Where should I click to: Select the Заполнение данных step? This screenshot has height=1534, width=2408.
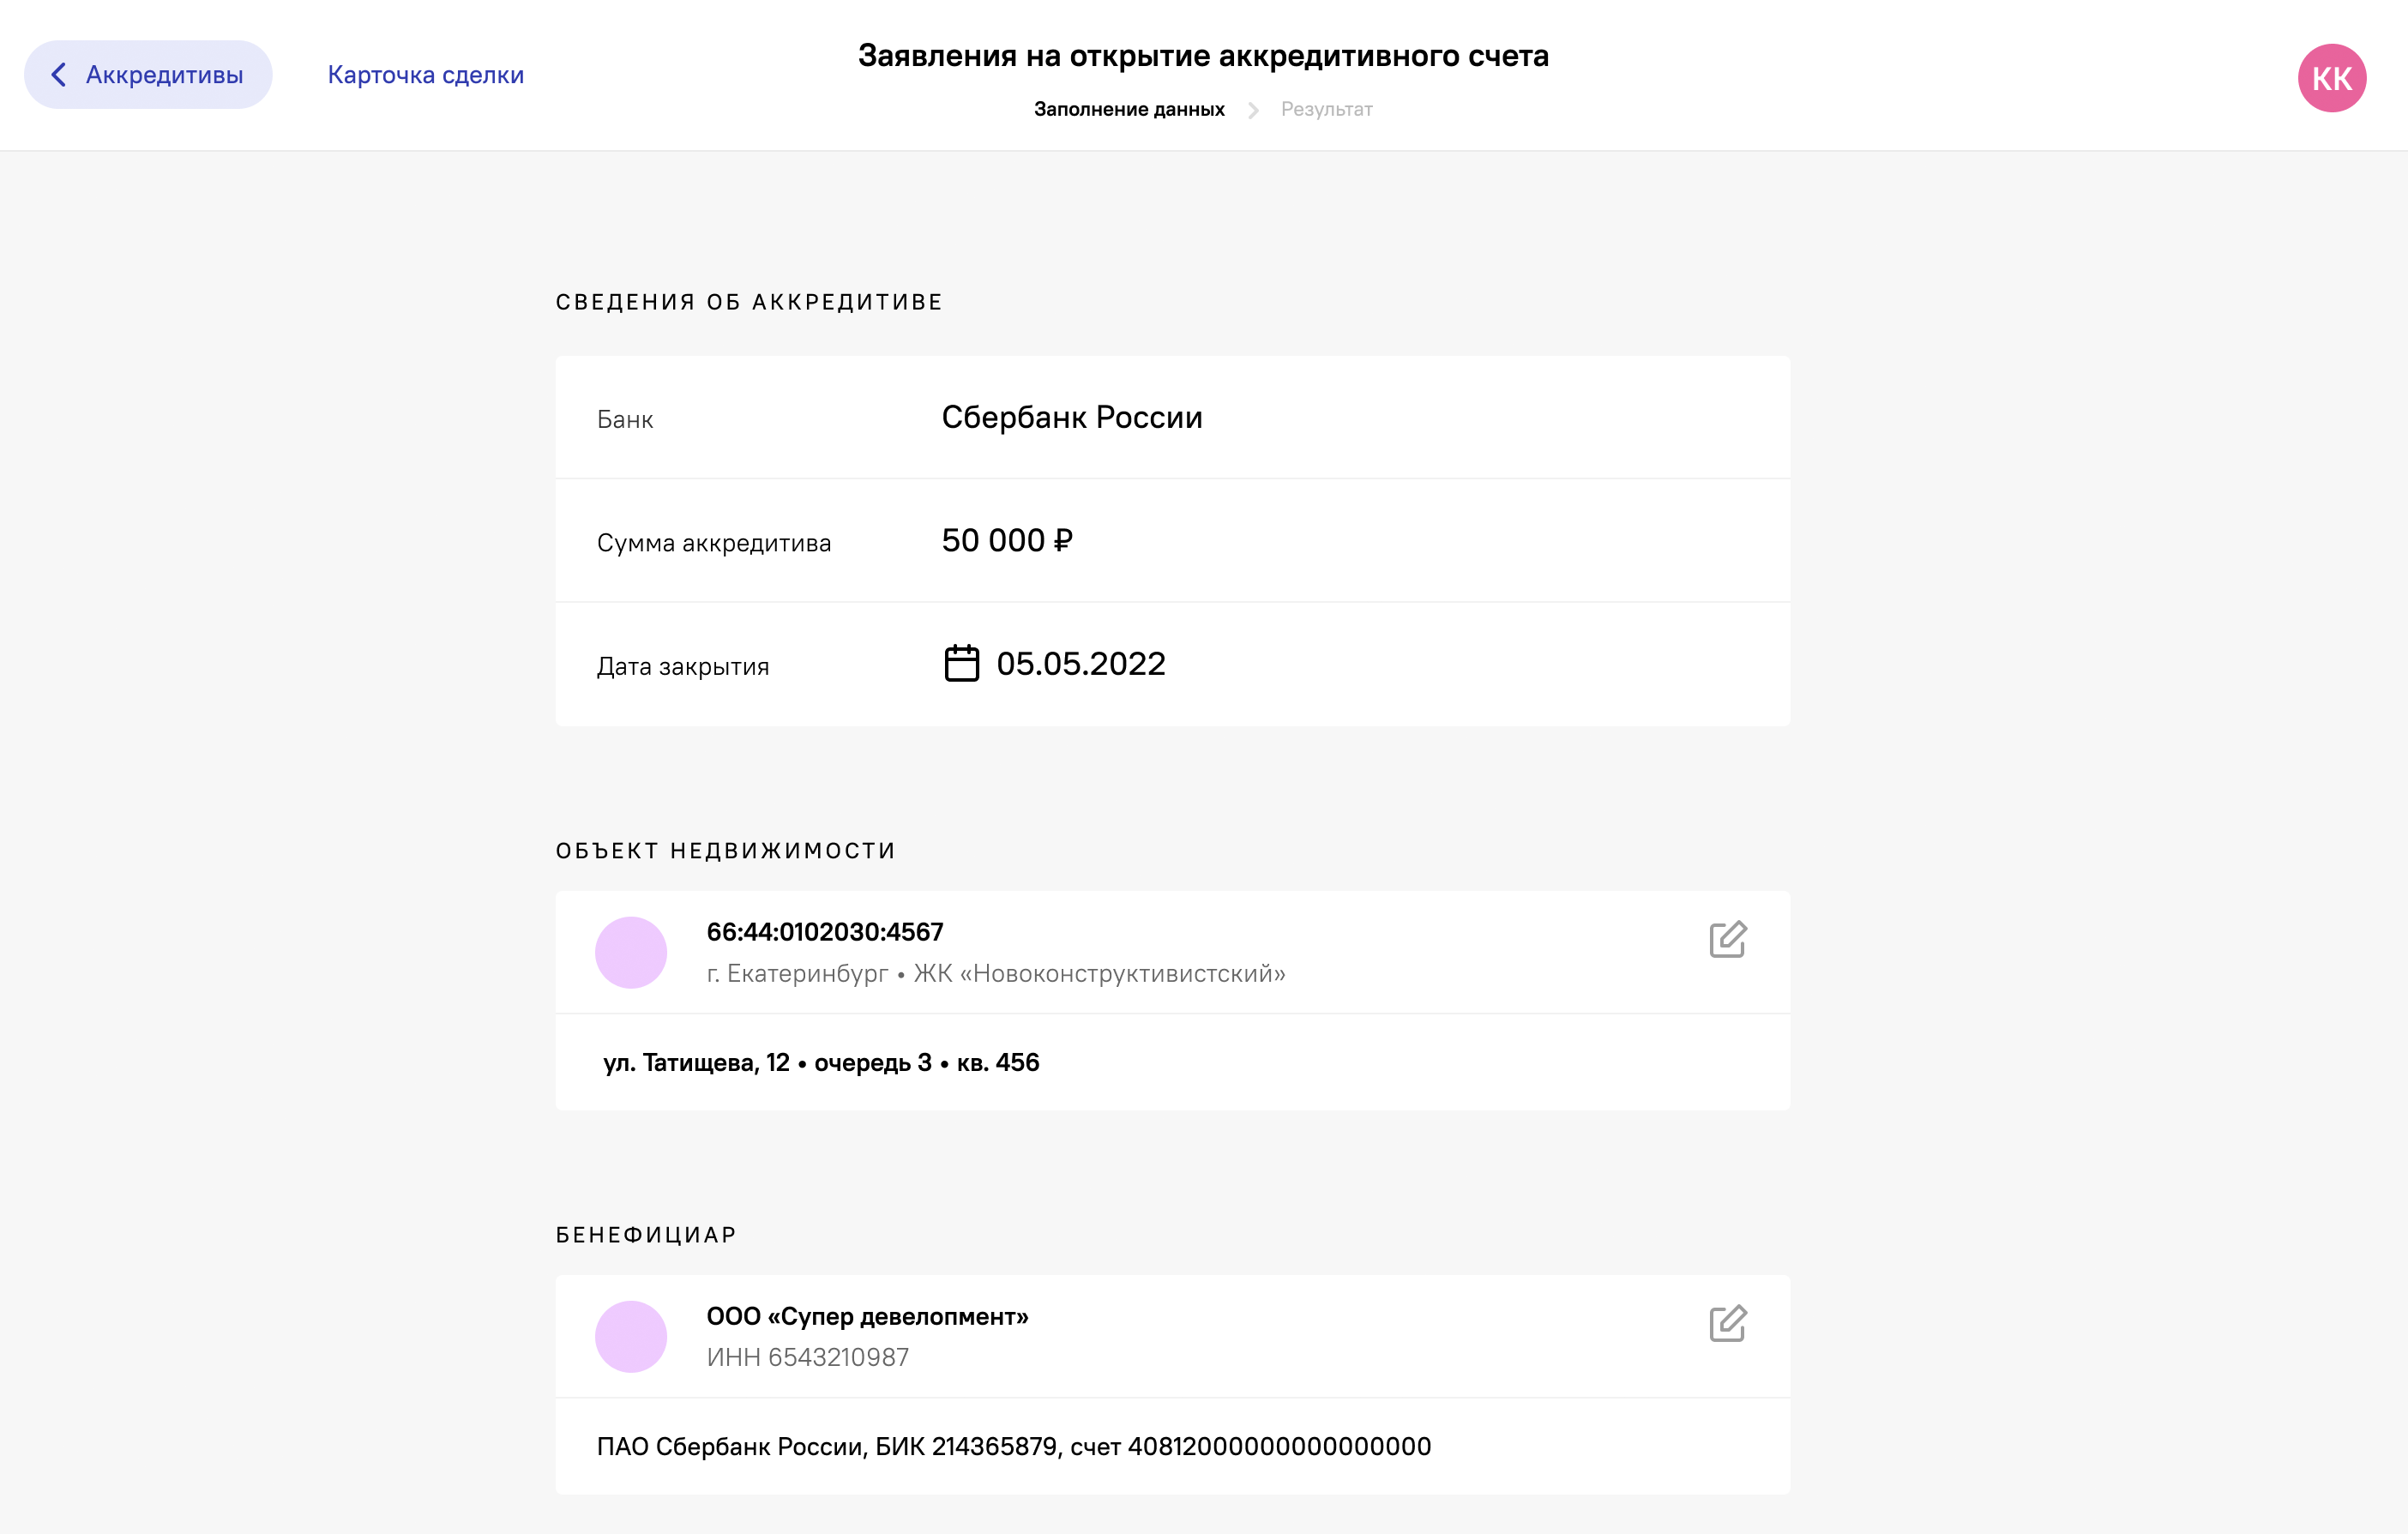1128,109
